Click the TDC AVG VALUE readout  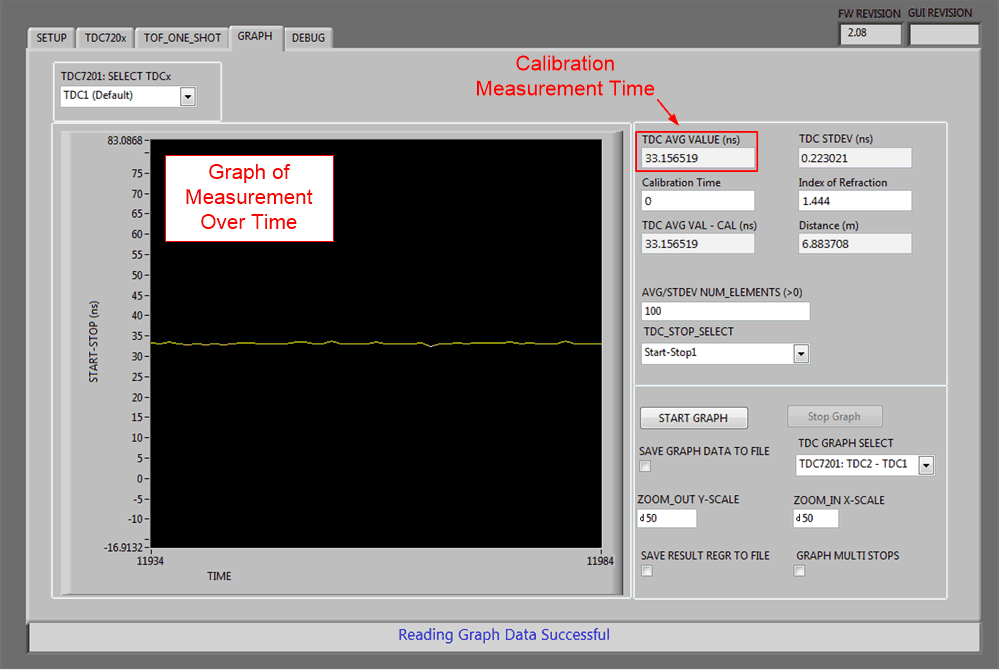point(697,158)
